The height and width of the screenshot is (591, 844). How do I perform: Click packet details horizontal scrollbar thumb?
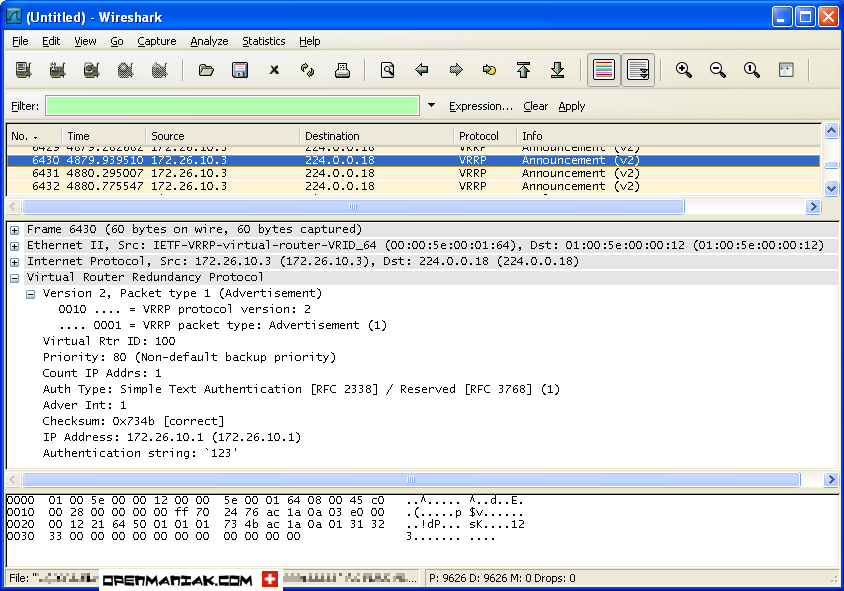tap(411, 480)
